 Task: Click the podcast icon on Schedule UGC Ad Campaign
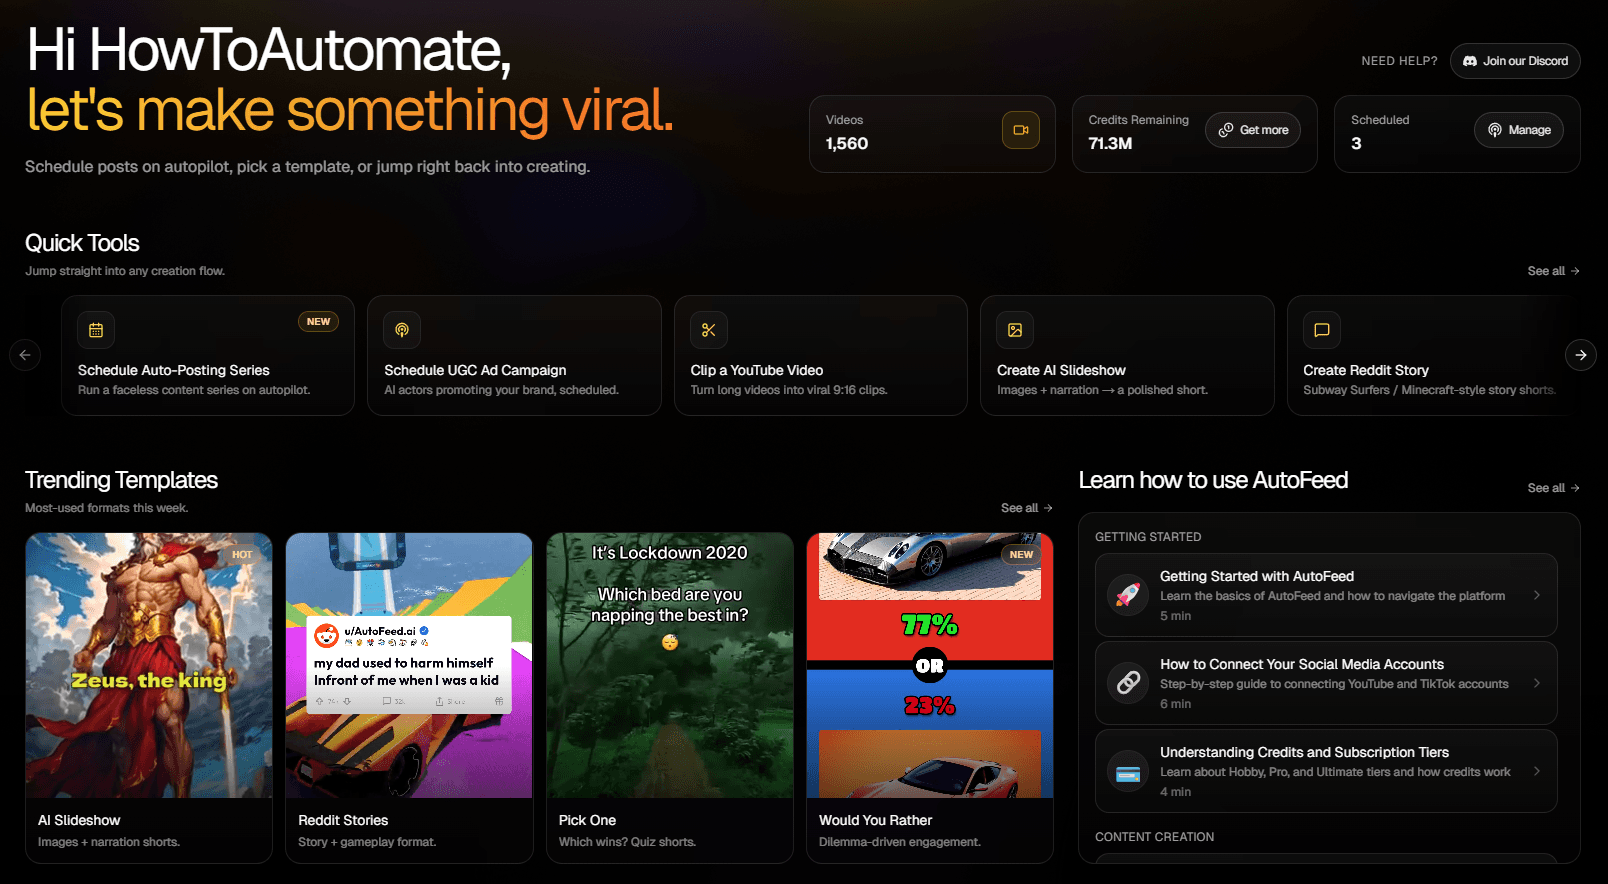(x=402, y=330)
